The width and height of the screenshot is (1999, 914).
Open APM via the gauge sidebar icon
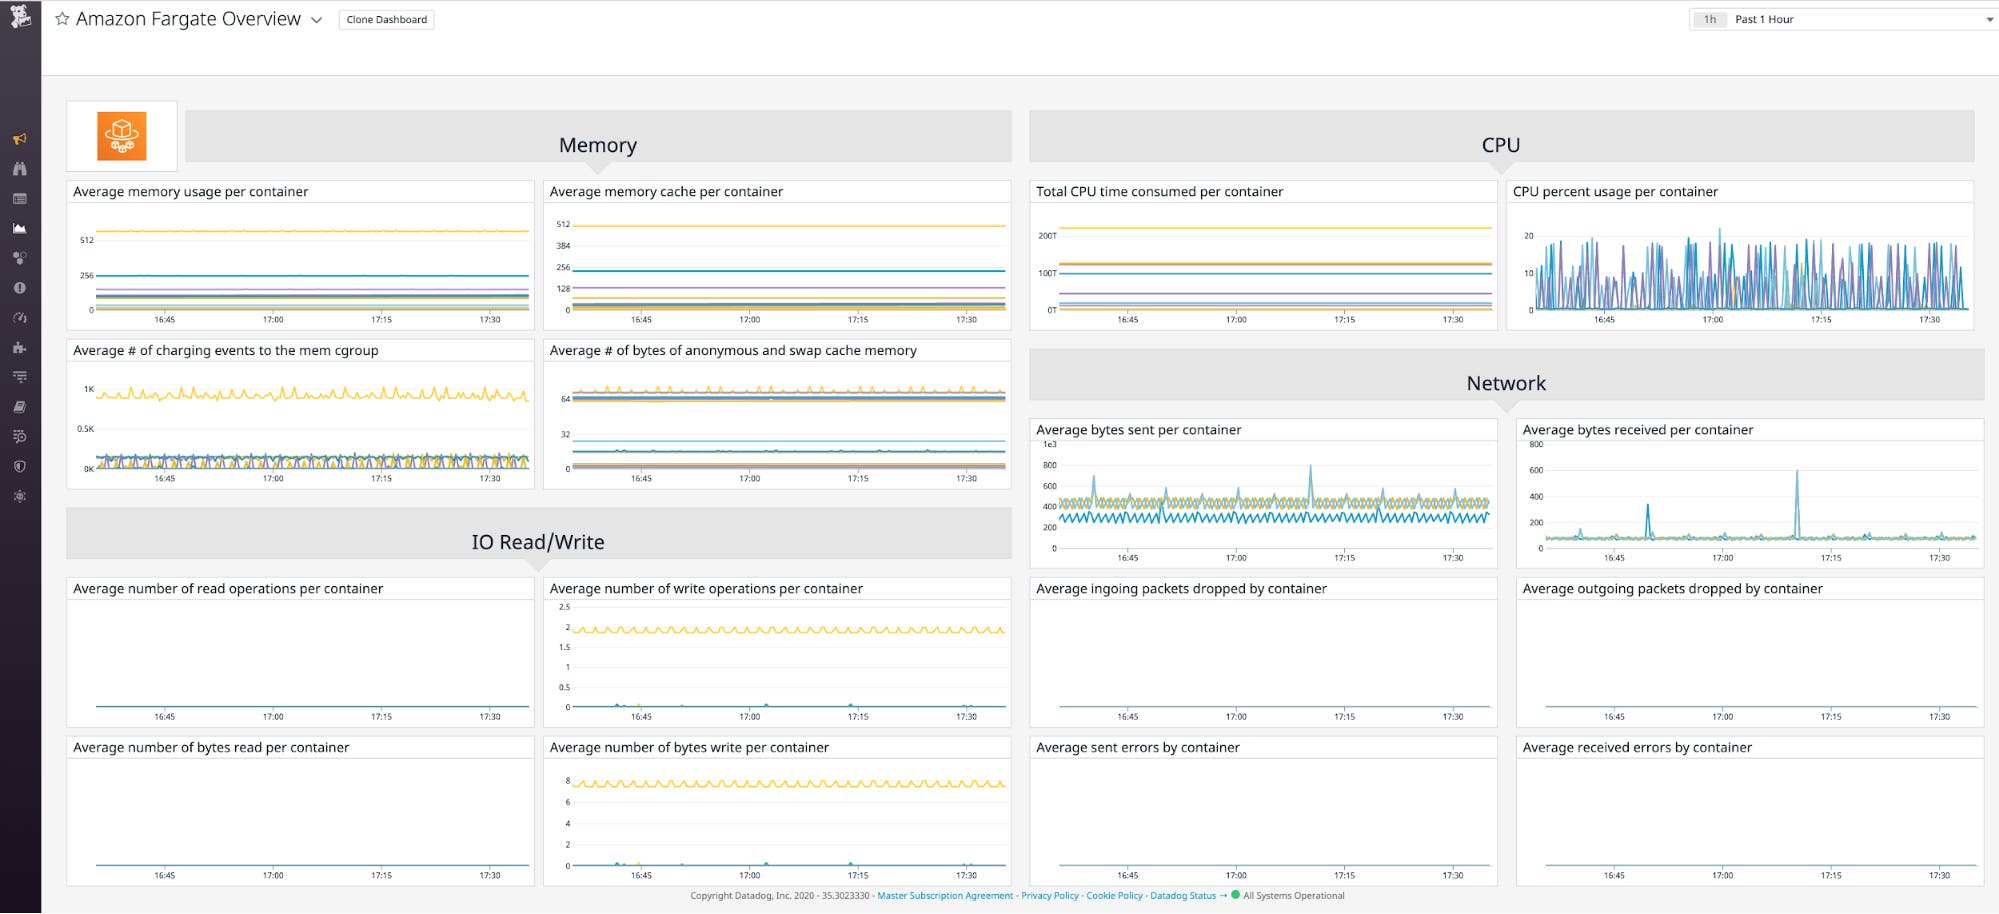click(19, 316)
